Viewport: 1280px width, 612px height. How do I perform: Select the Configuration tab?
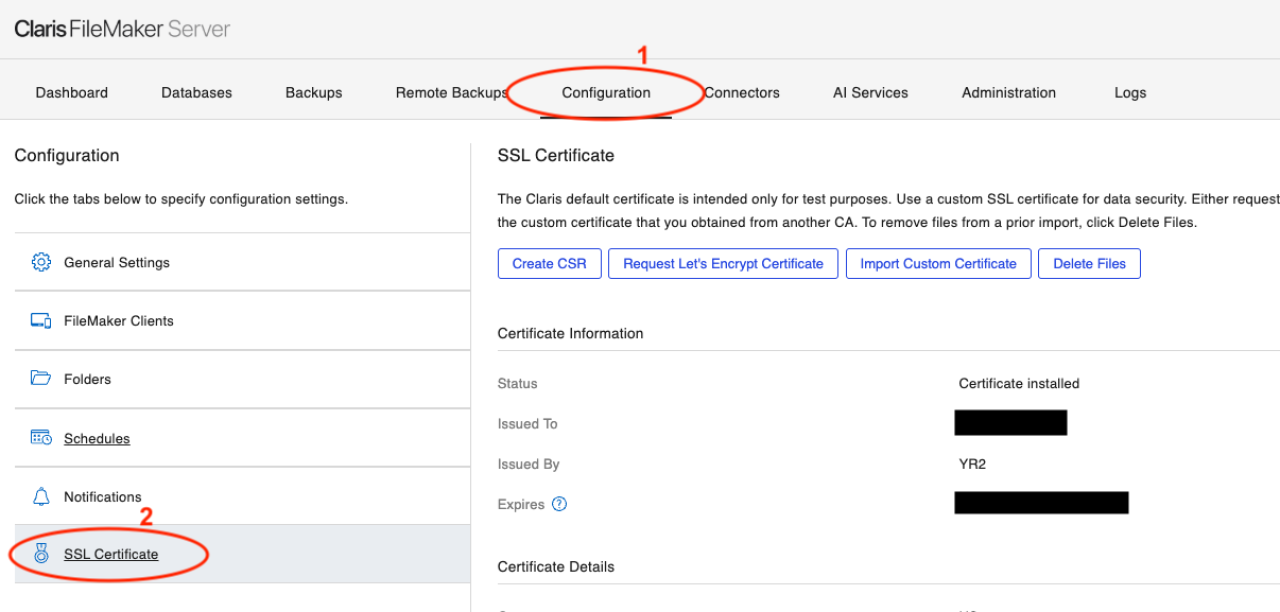pyautogui.click(x=606, y=92)
